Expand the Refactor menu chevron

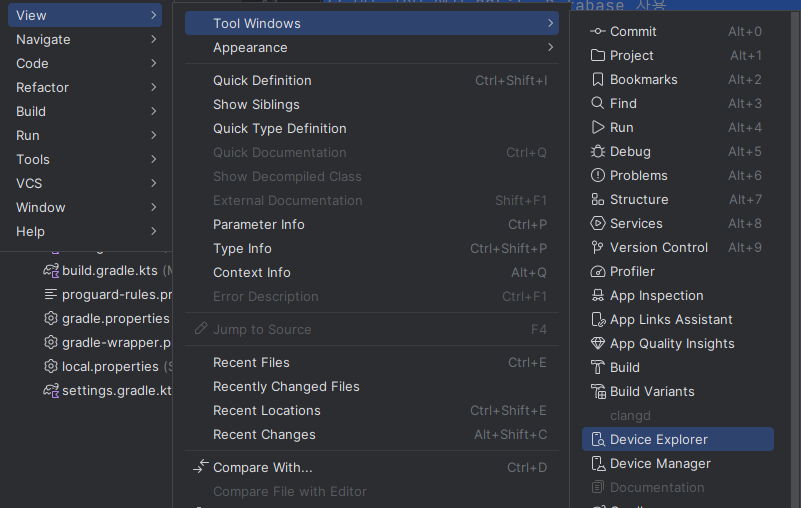pyautogui.click(x=153, y=87)
